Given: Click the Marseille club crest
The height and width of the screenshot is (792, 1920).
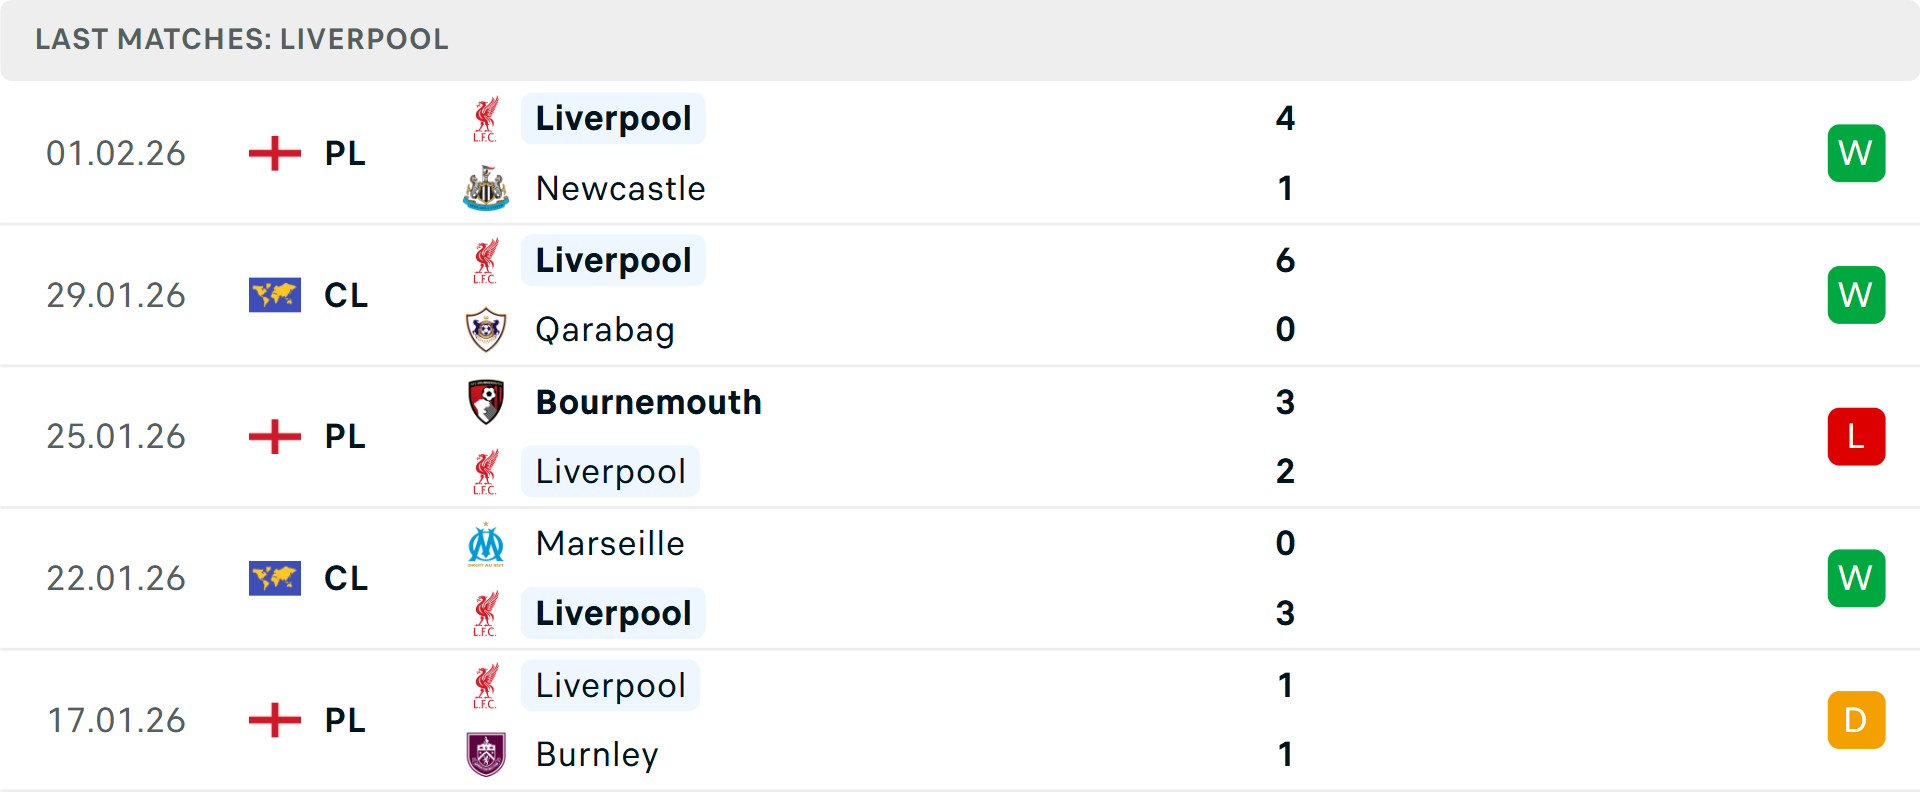Looking at the screenshot, I should 486,544.
